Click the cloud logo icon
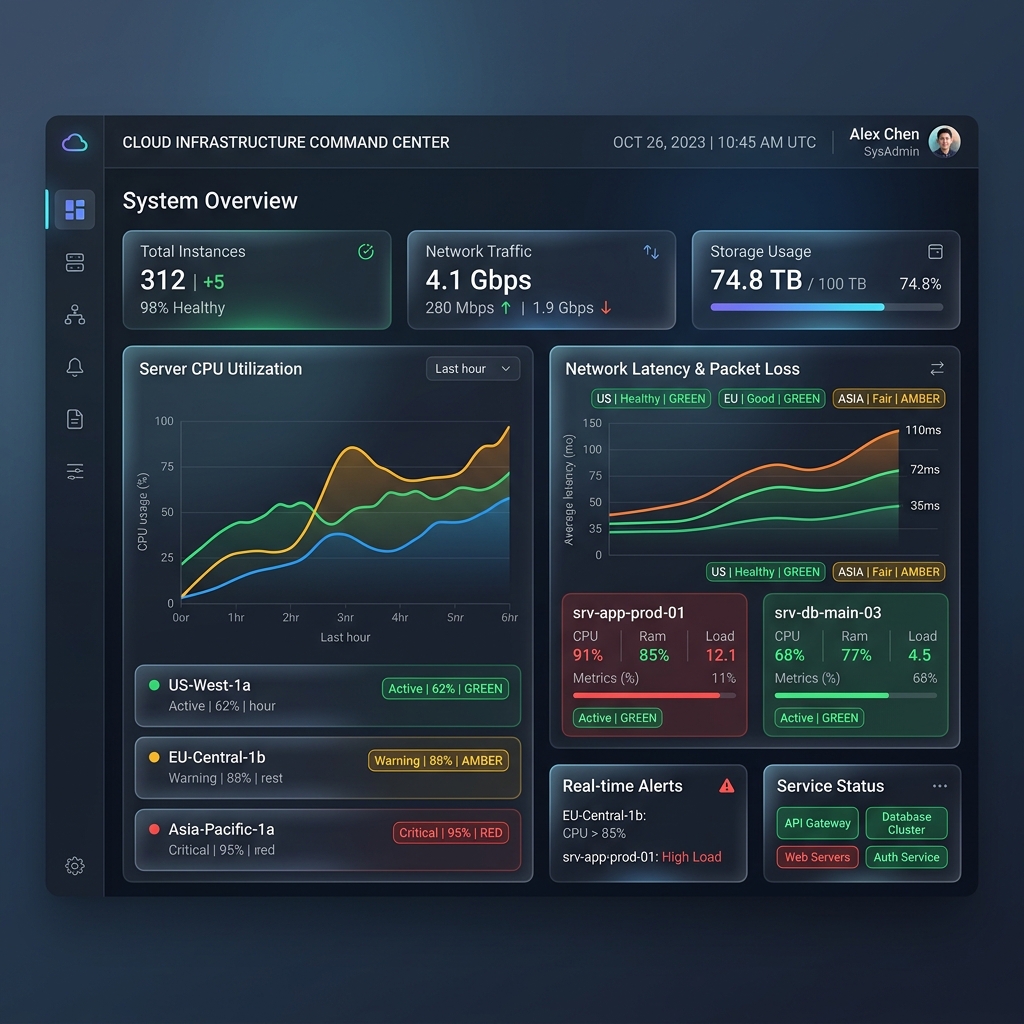Screen dimensions: 1024x1024 (74, 142)
